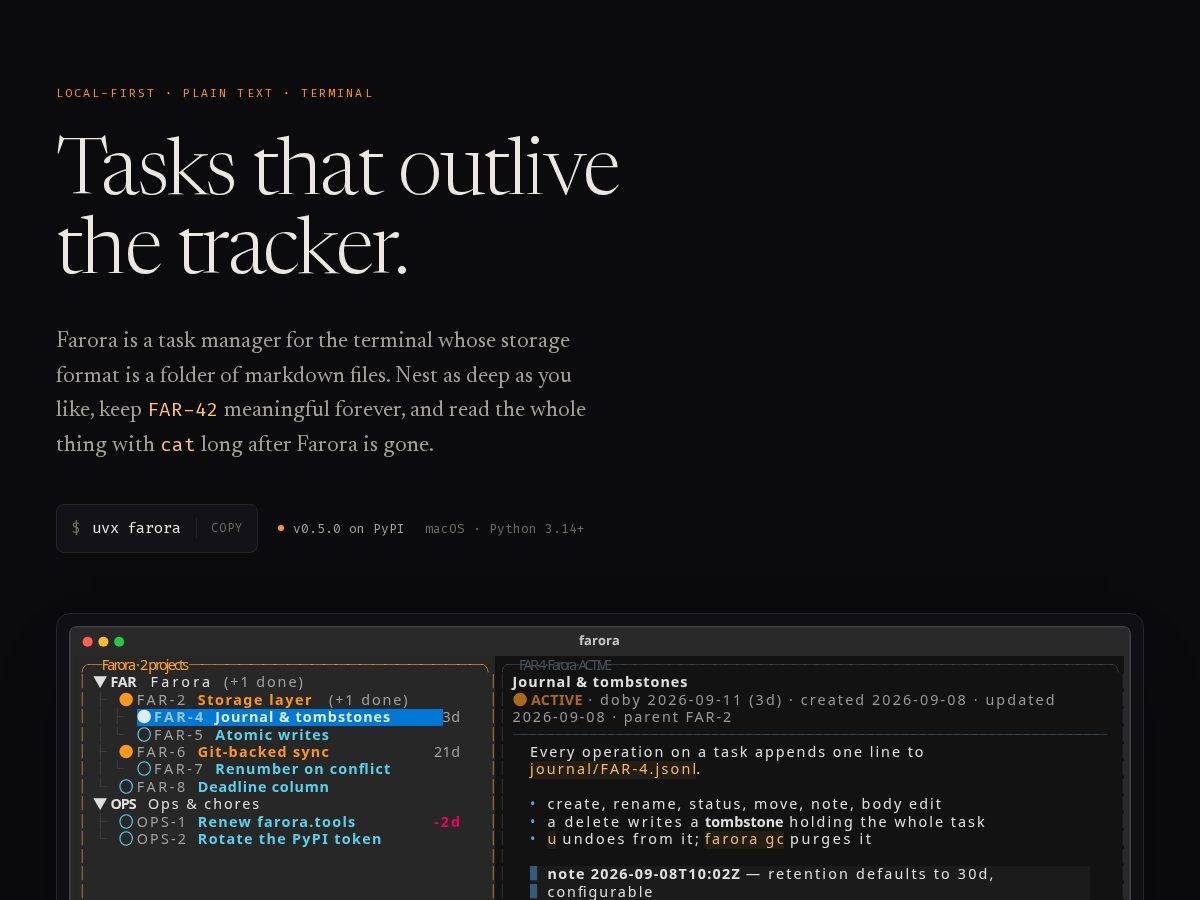Collapse the OPS Ops & chores triangle
Image resolution: width=1200 pixels, height=900 pixels.
100,804
